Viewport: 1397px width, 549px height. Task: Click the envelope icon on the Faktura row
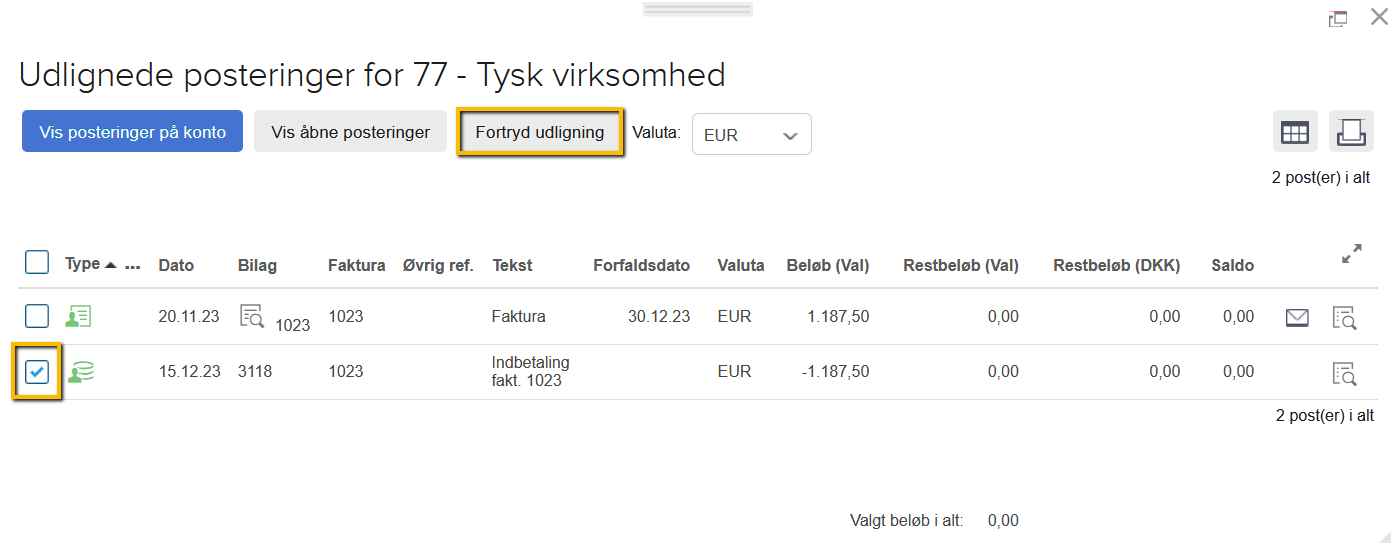tap(1297, 318)
